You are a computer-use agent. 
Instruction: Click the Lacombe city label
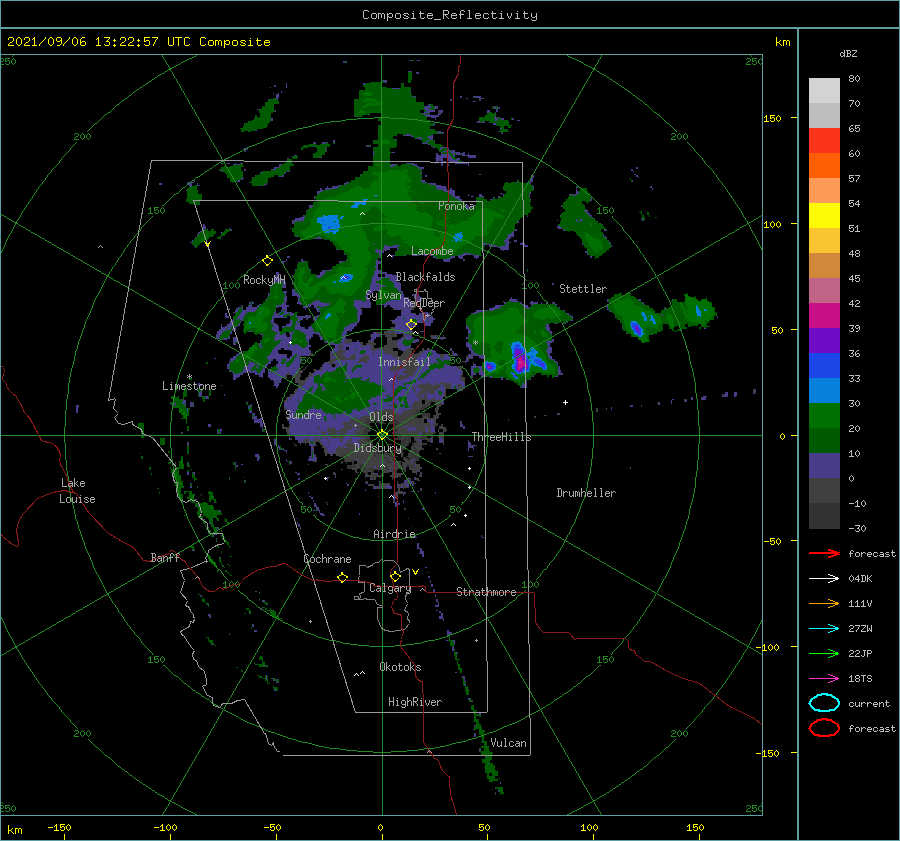[x=432, y=251]
